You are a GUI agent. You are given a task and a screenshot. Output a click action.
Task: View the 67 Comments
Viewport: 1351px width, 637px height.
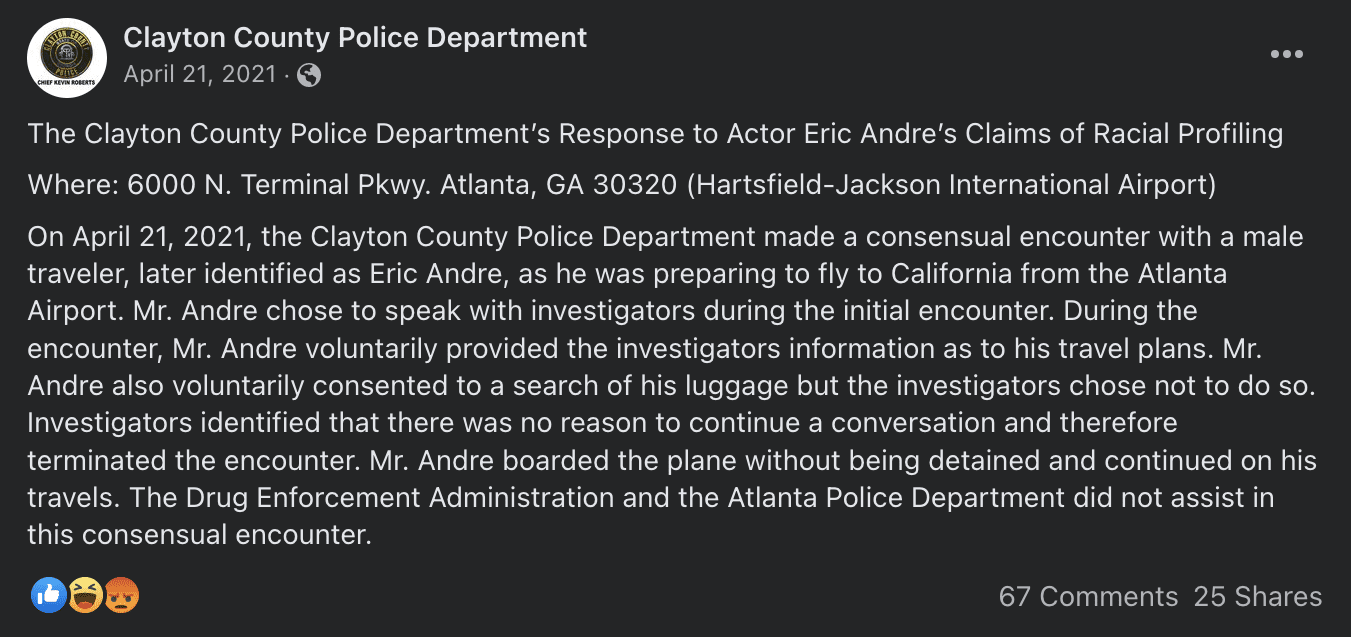coord(1088,597)
